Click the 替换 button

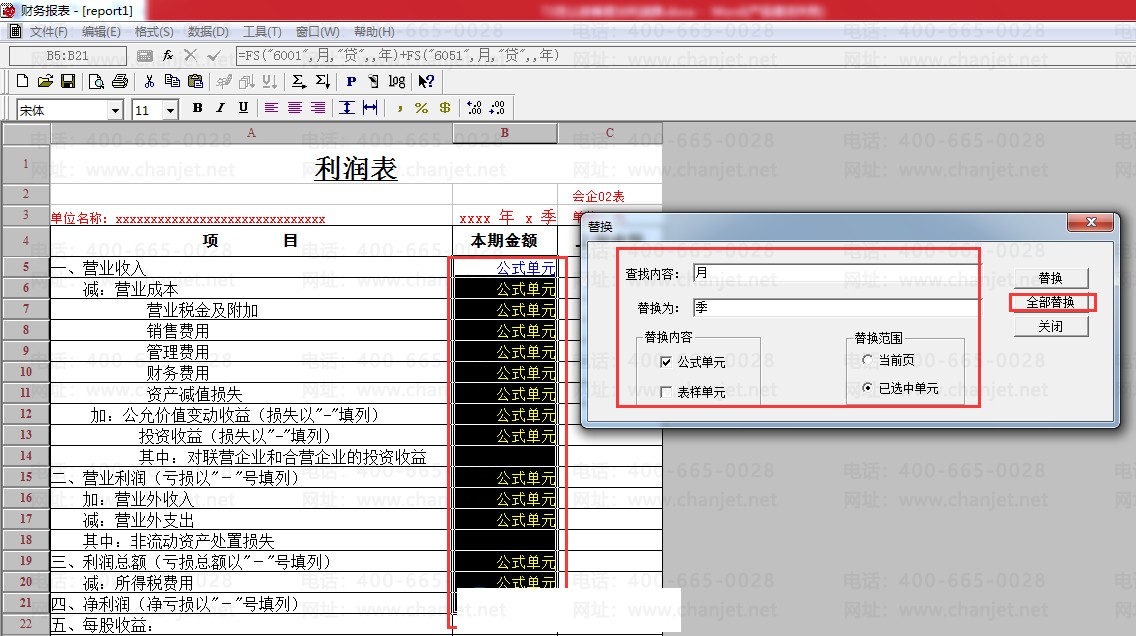click(1051, 278)
